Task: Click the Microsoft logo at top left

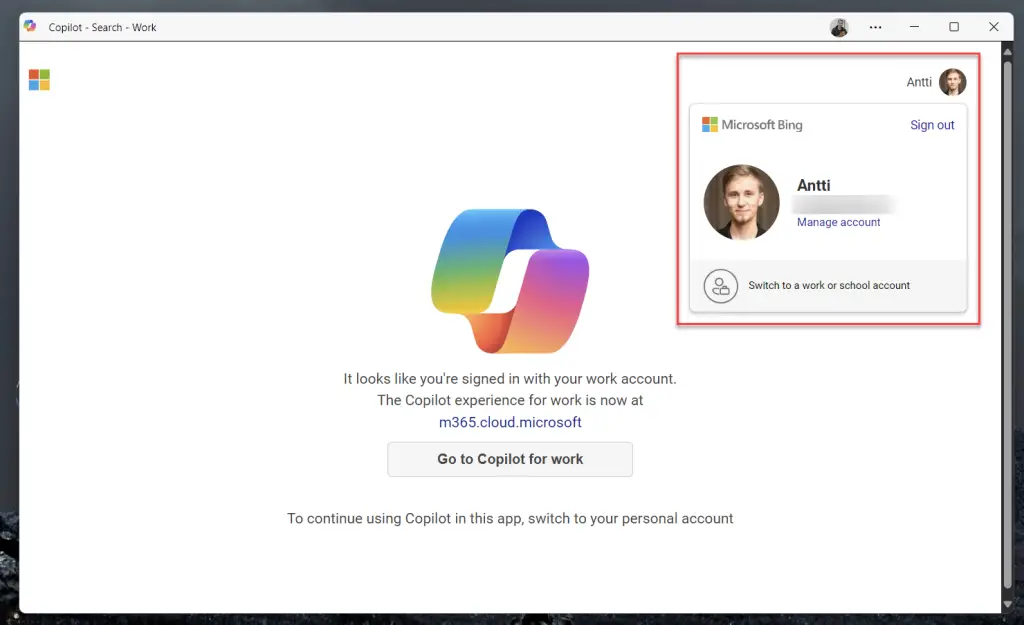Action: coord(39,80)
